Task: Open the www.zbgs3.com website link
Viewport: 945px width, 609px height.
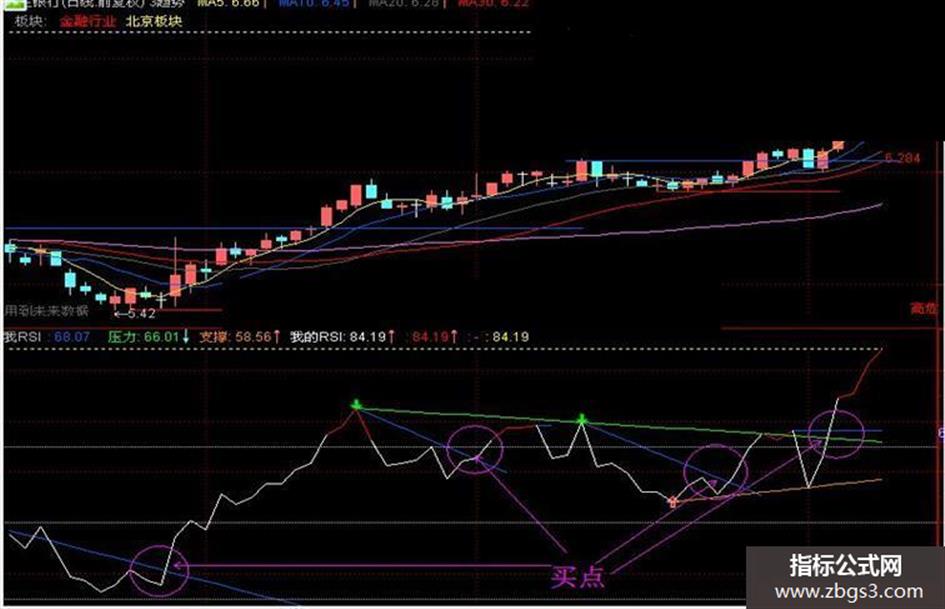Action: point(849,592)
